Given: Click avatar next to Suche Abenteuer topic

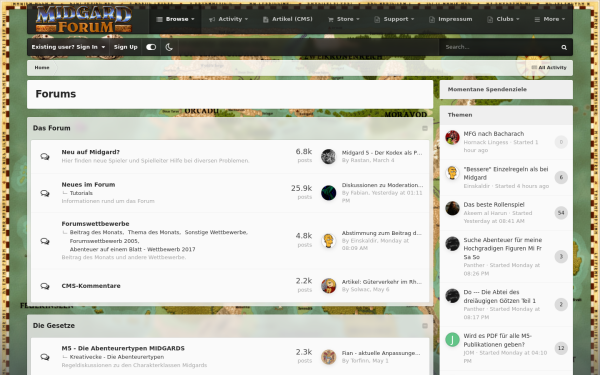Looking at the screenshot, I should click(452, 243).
